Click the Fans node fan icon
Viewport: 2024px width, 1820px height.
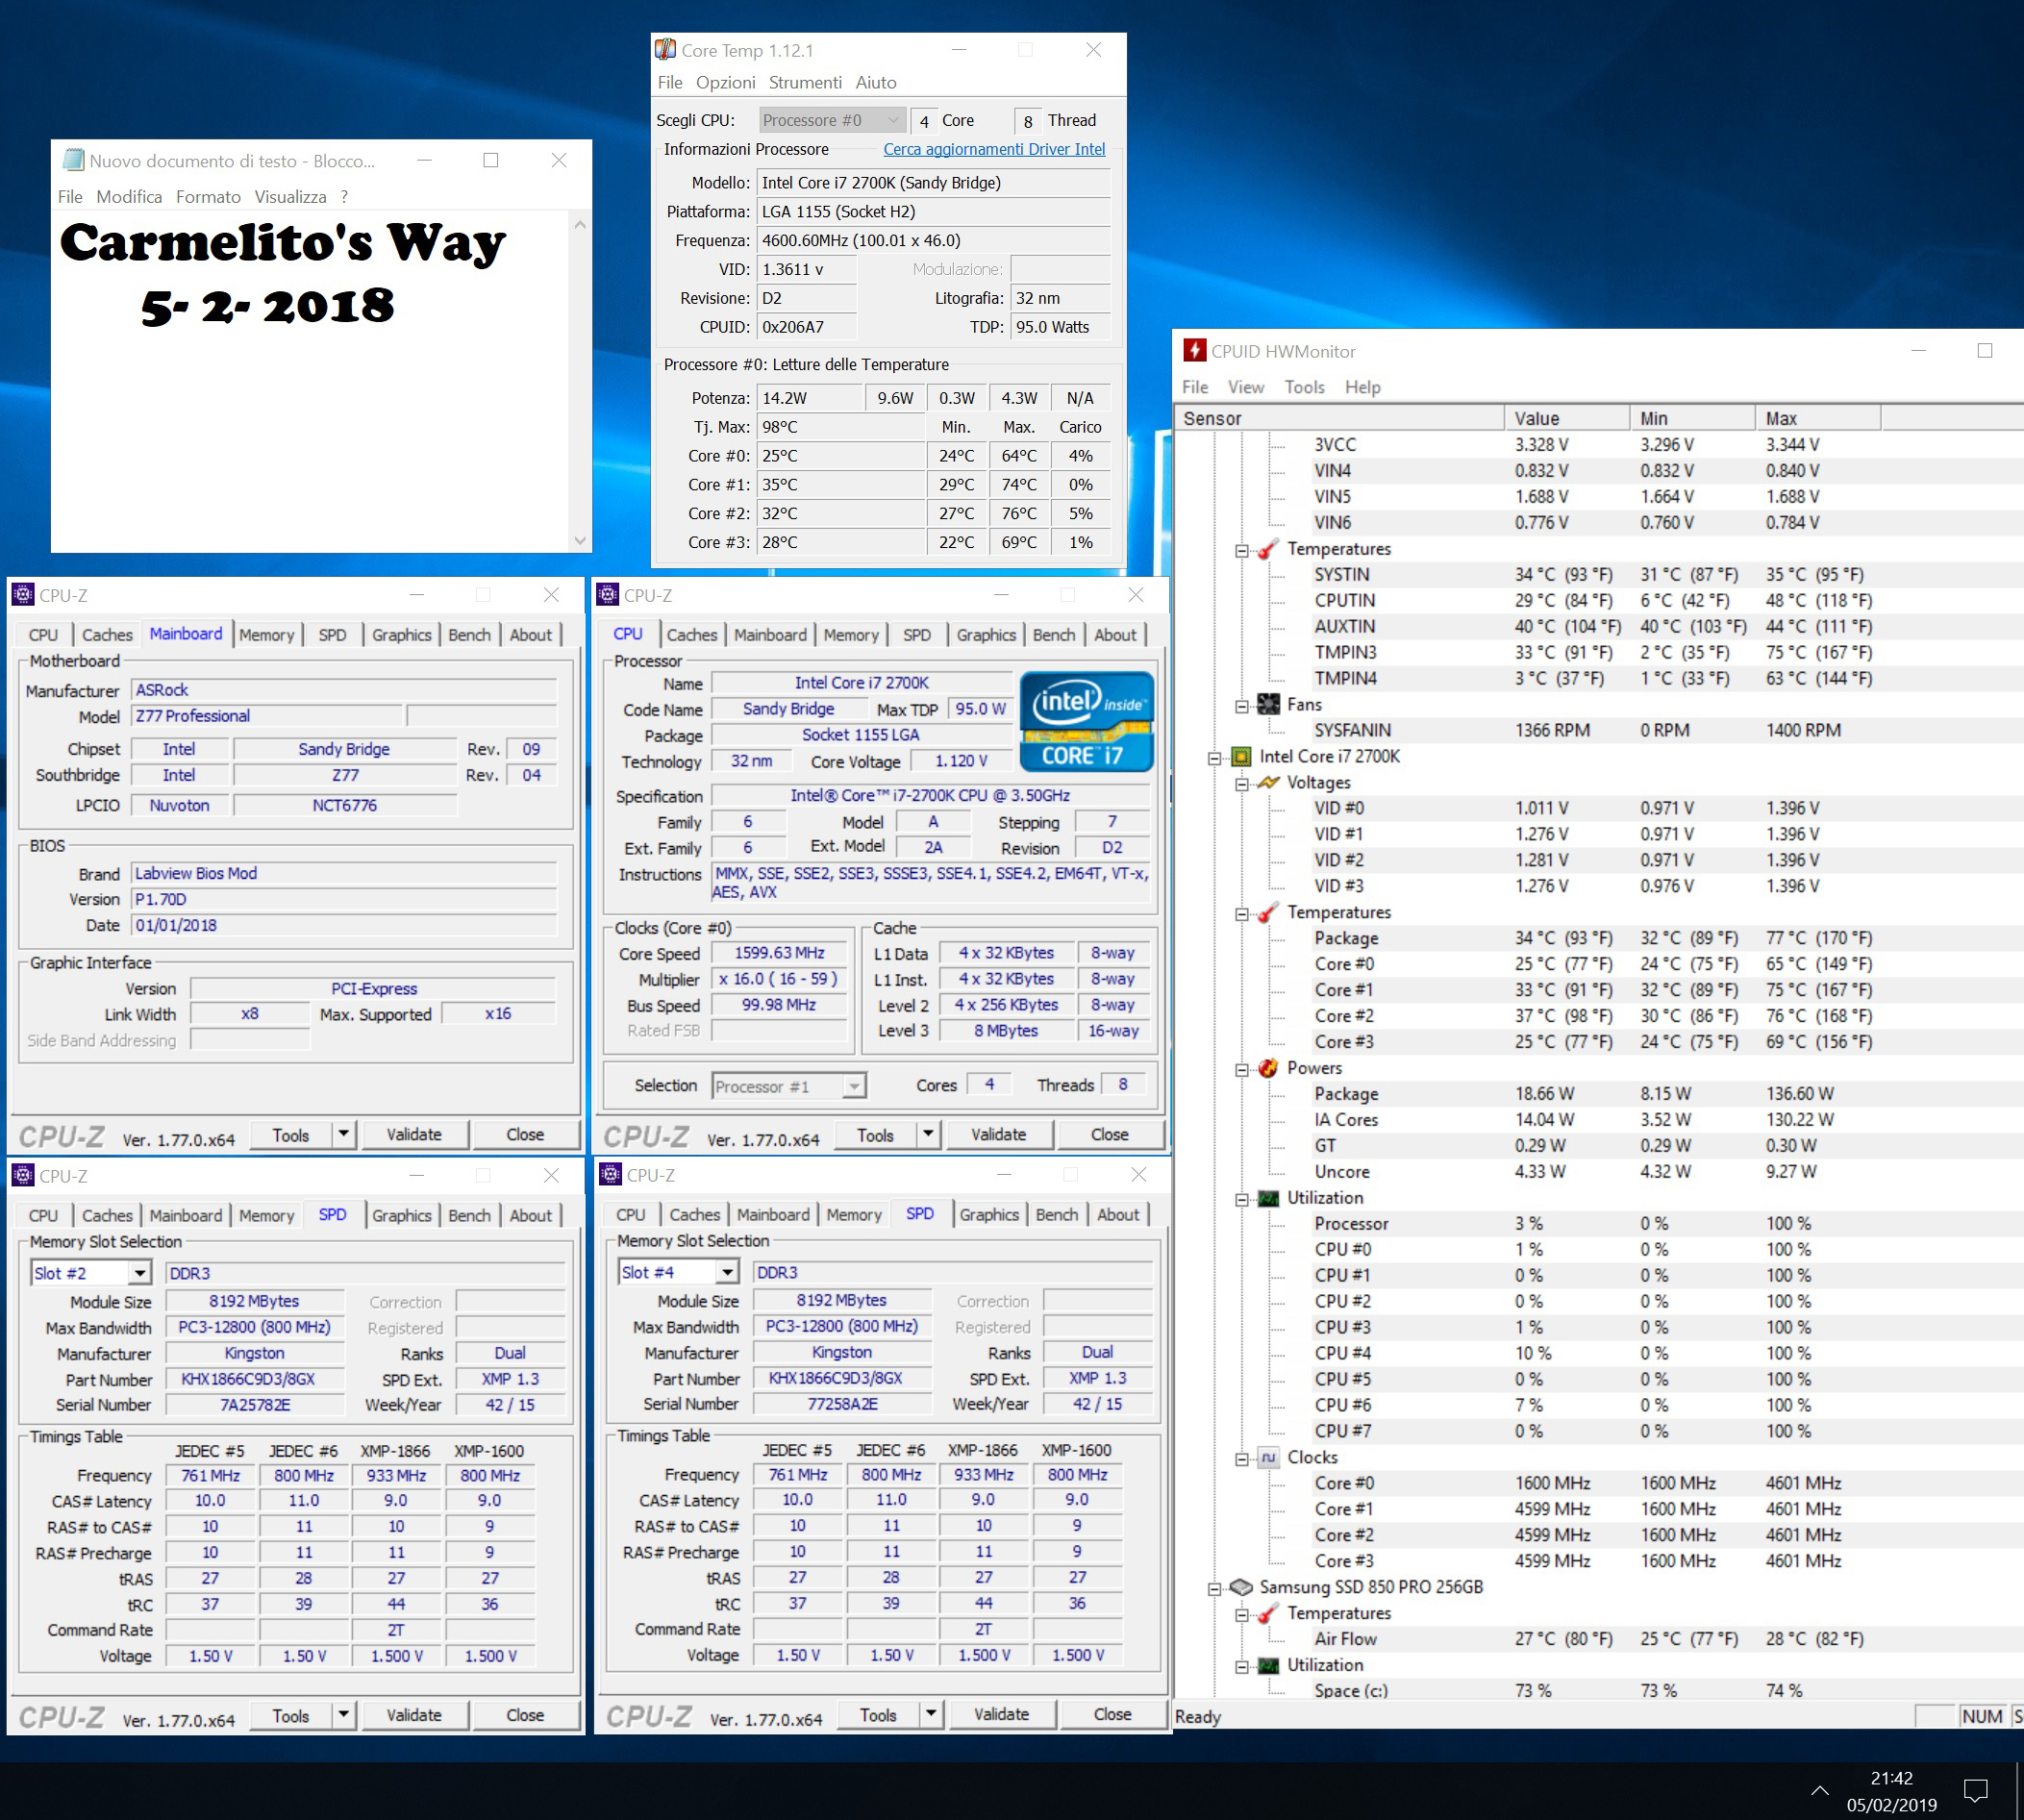pyautogui.click(x=1268, y=704)
